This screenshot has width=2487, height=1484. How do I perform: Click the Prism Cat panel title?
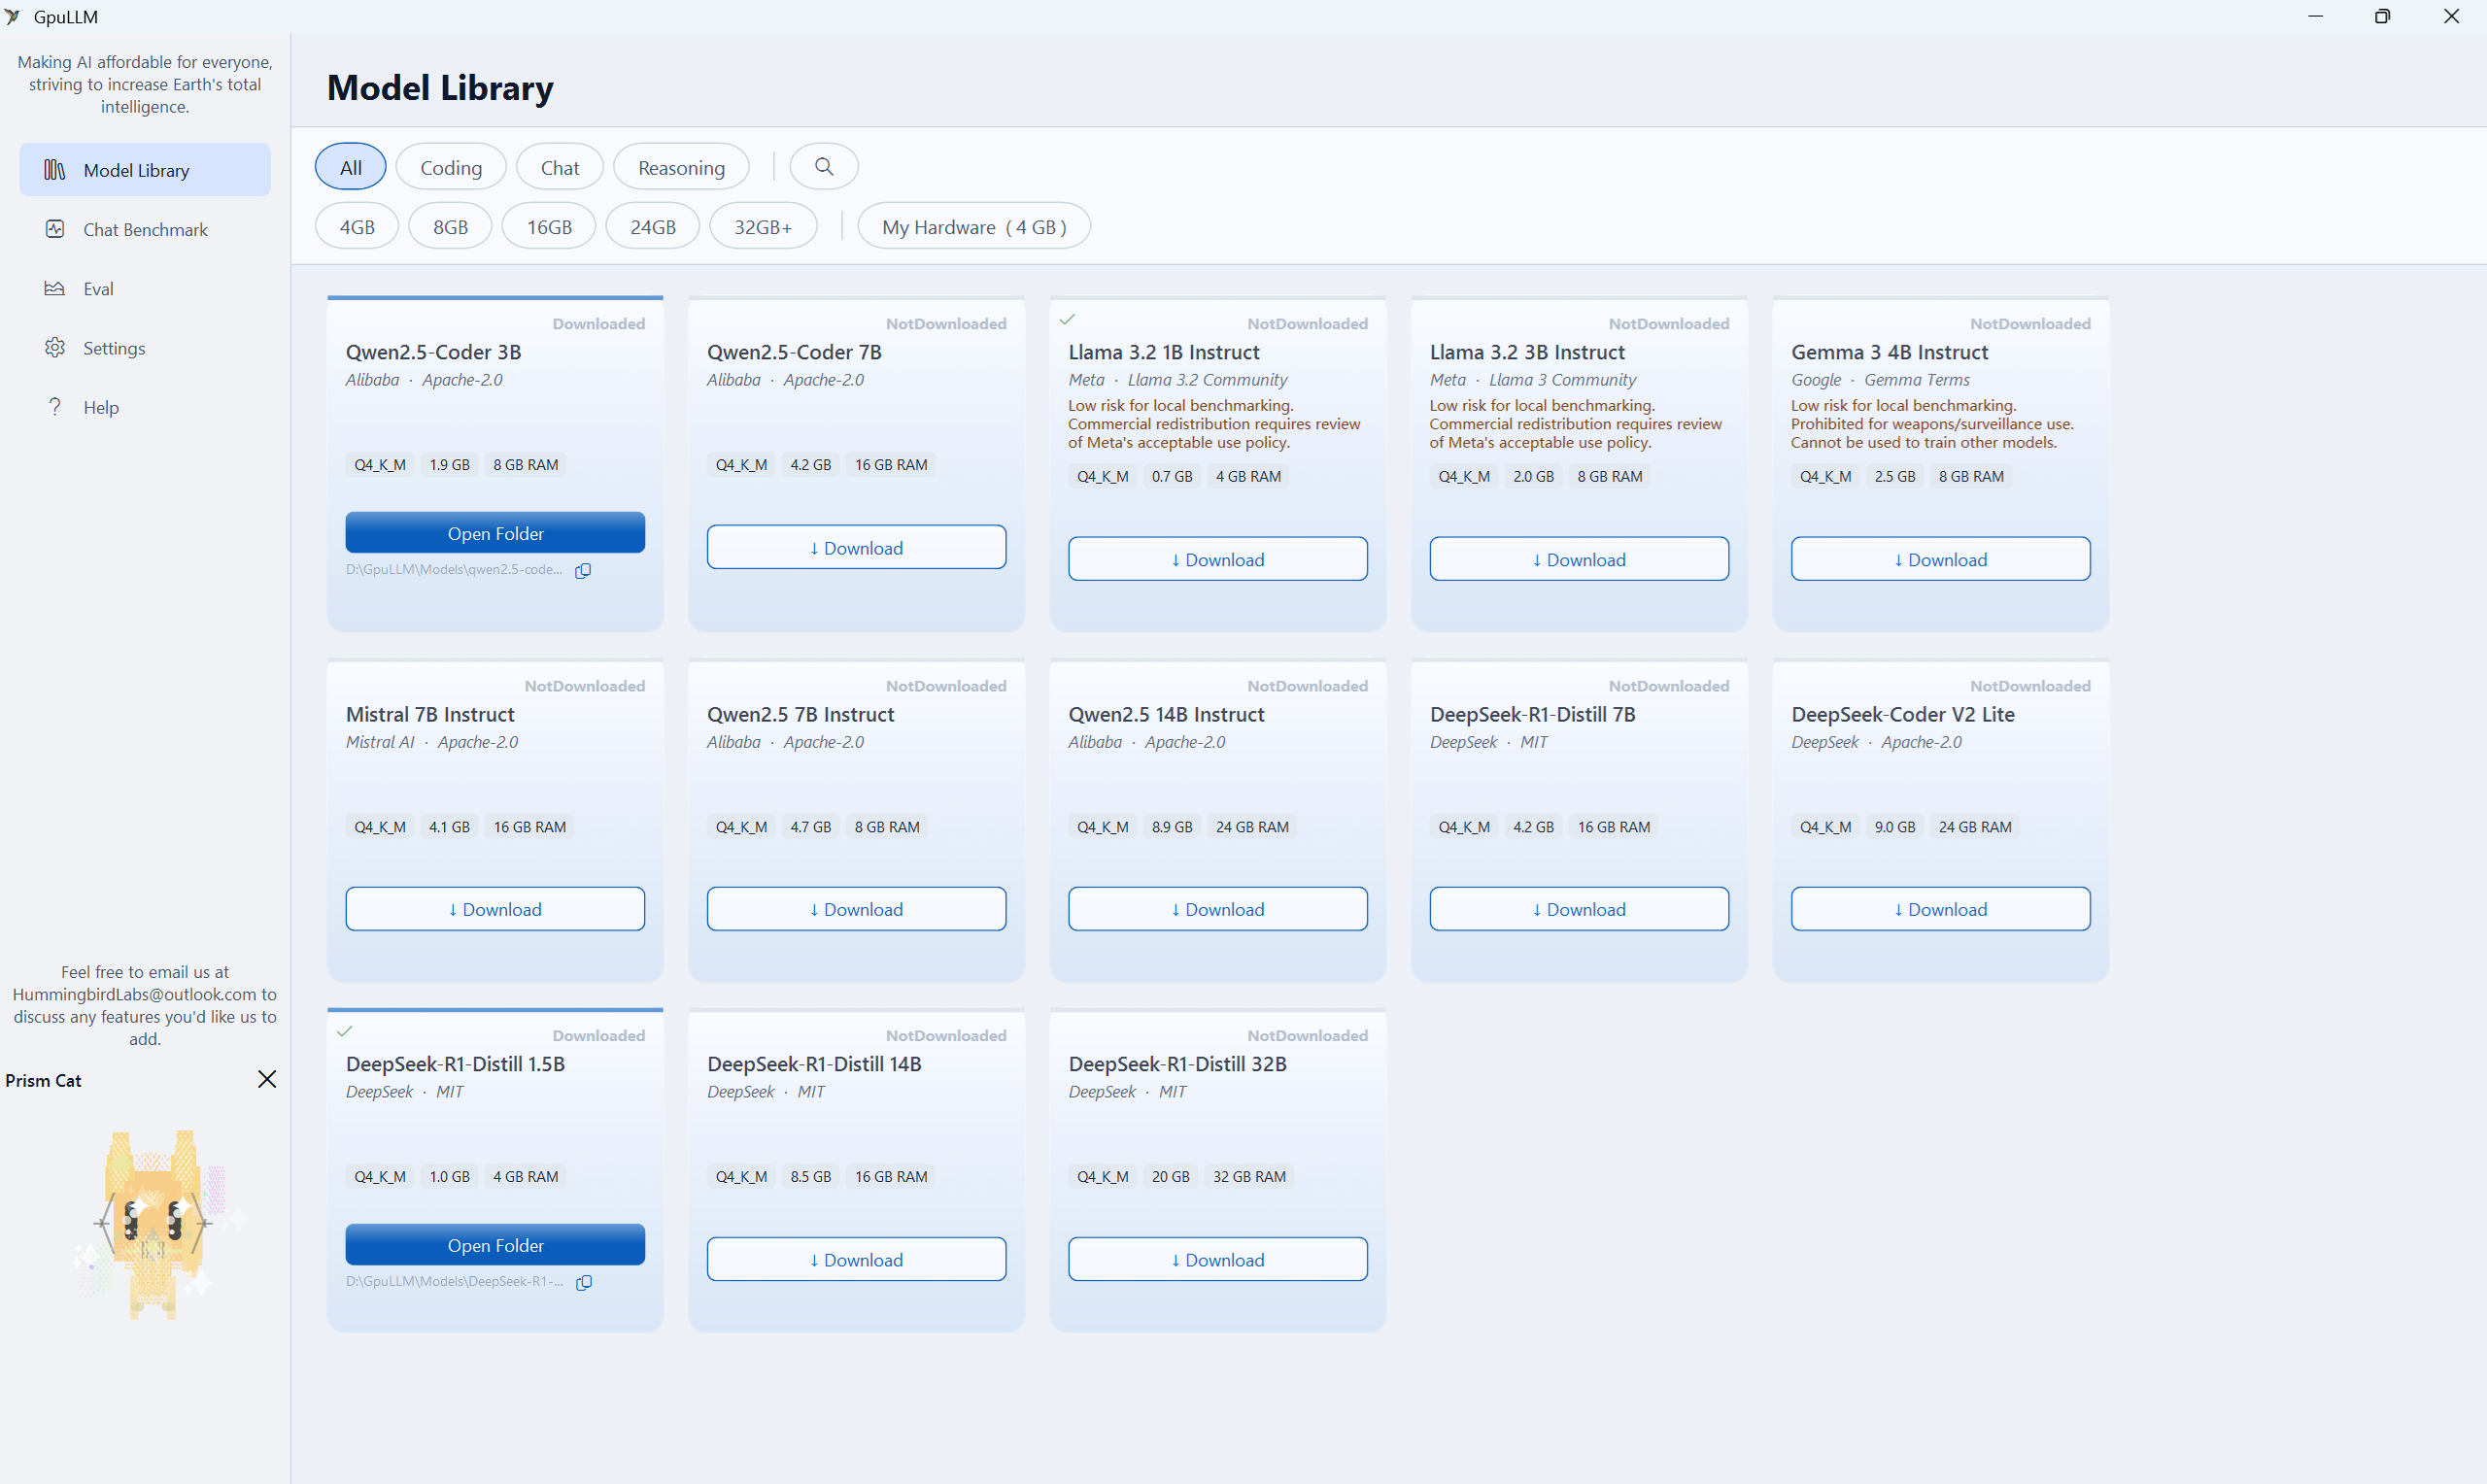[x=43, y=1080]
